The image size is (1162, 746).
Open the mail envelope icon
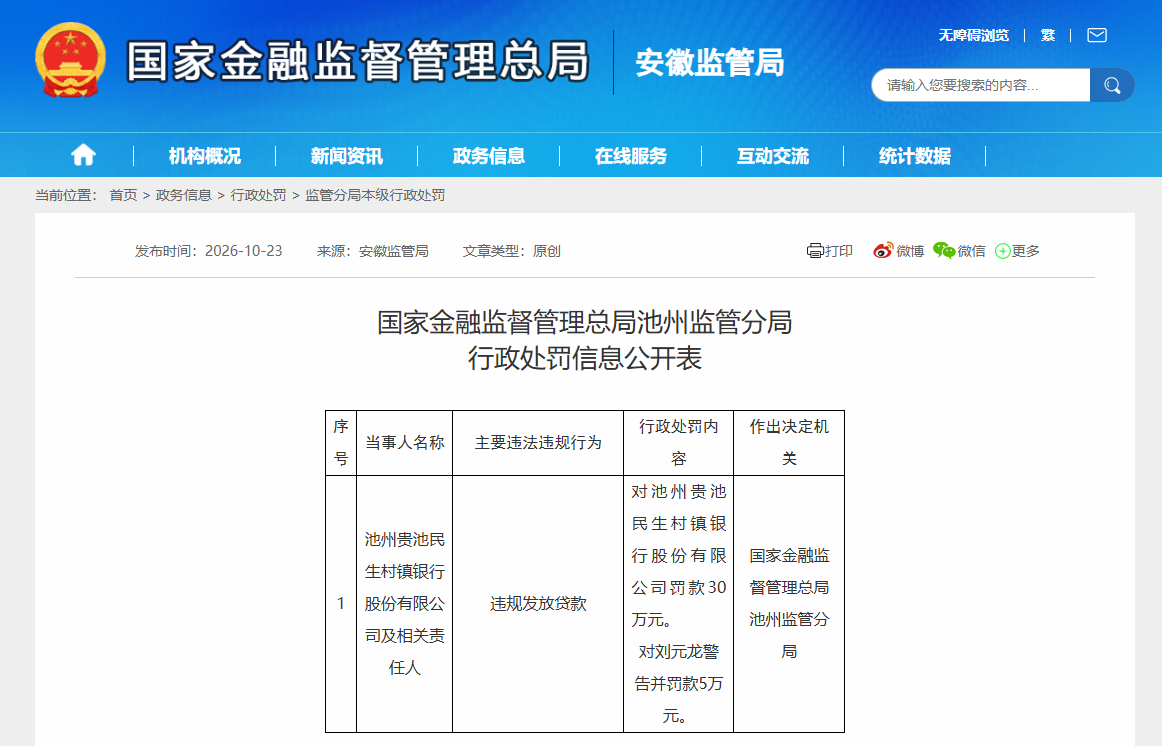1097,35
